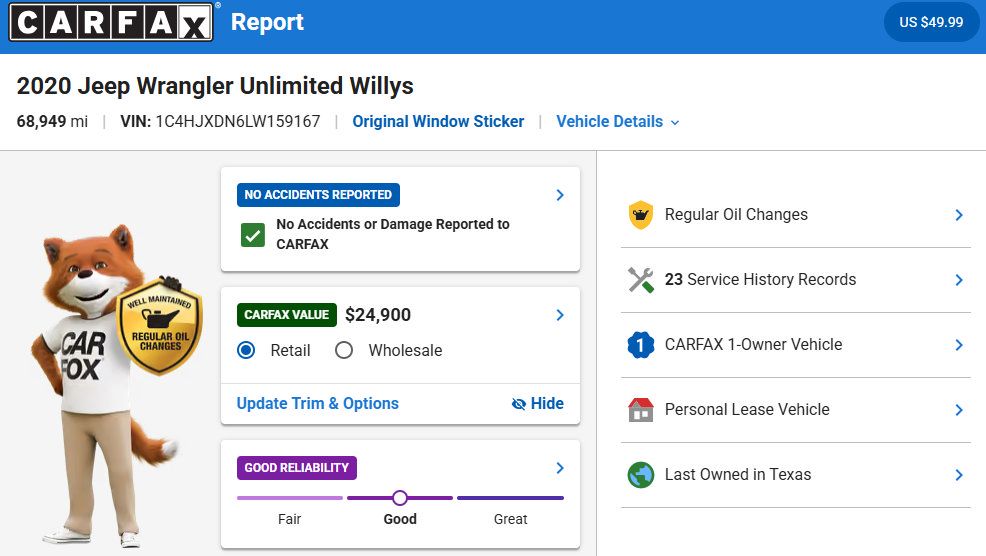
Task: Click No Accidents or Damage Reported text
Action: [x=393, y=234]
